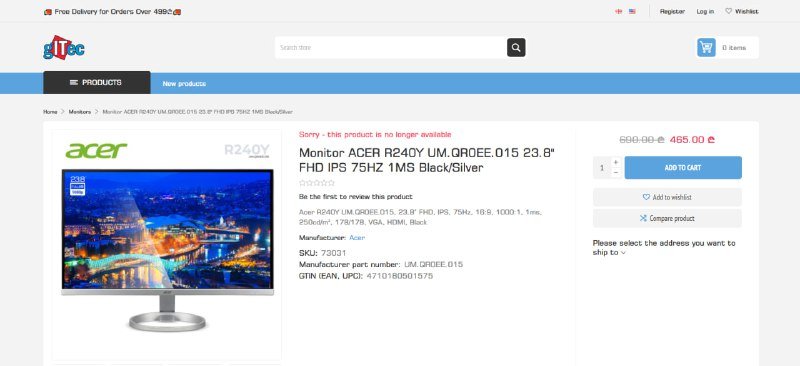Open the Acer manufacturer link
The width and height of the screenshot is (800, 366).
tap(357, 238)
